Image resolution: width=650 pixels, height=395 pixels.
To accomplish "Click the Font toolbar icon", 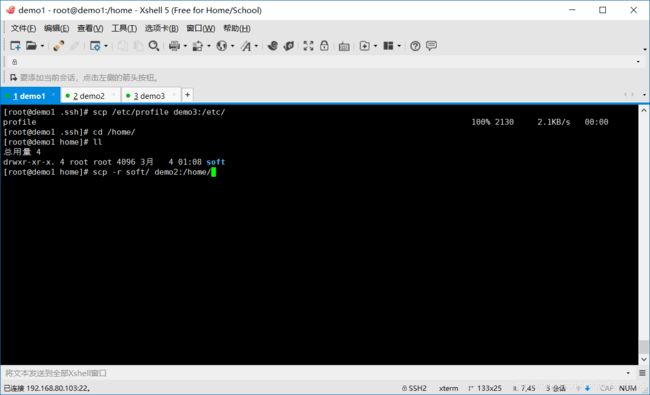I will click(x=246, y=46).
